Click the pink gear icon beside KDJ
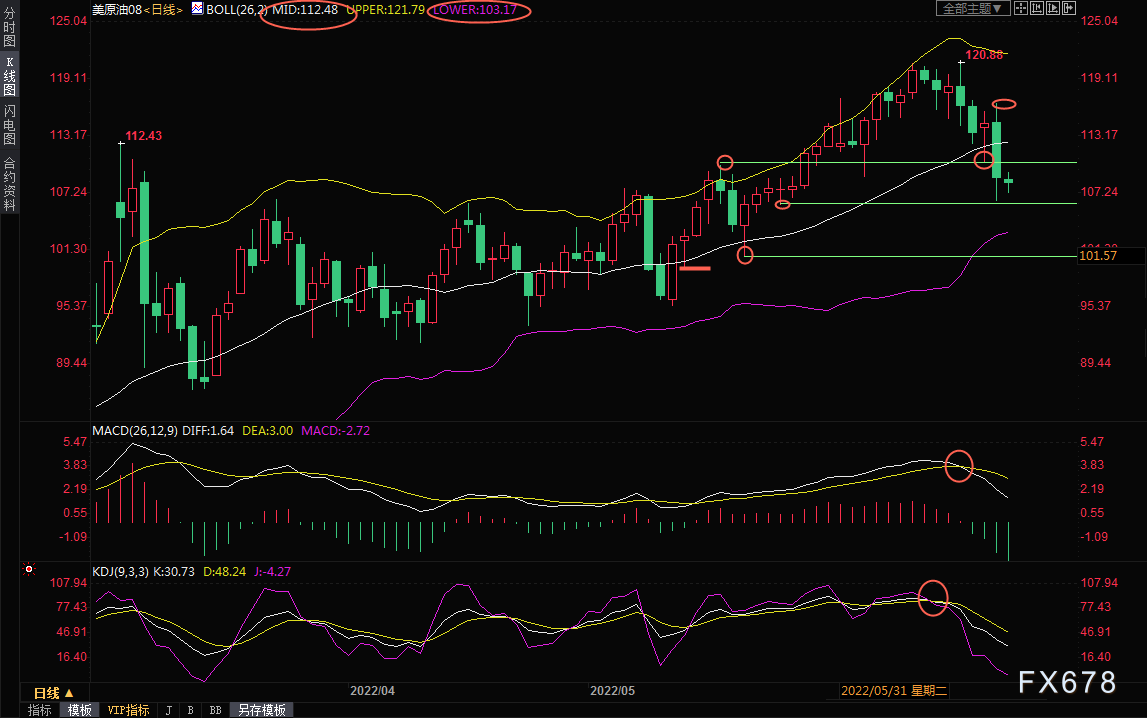The image size is (1147, 718). pyautogui.click(x=29, y=570)
